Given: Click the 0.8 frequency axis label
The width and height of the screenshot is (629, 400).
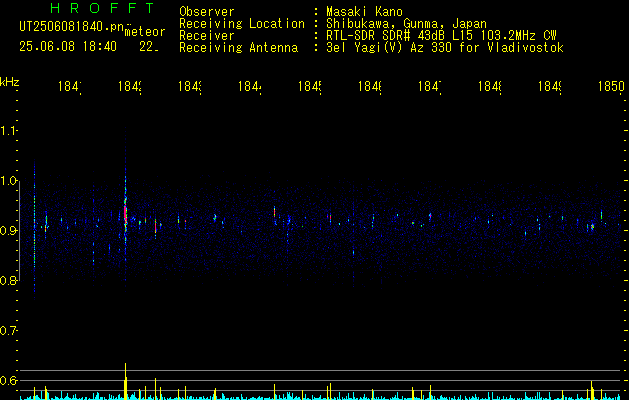Looking at the screenshot, I should [9, 280].
